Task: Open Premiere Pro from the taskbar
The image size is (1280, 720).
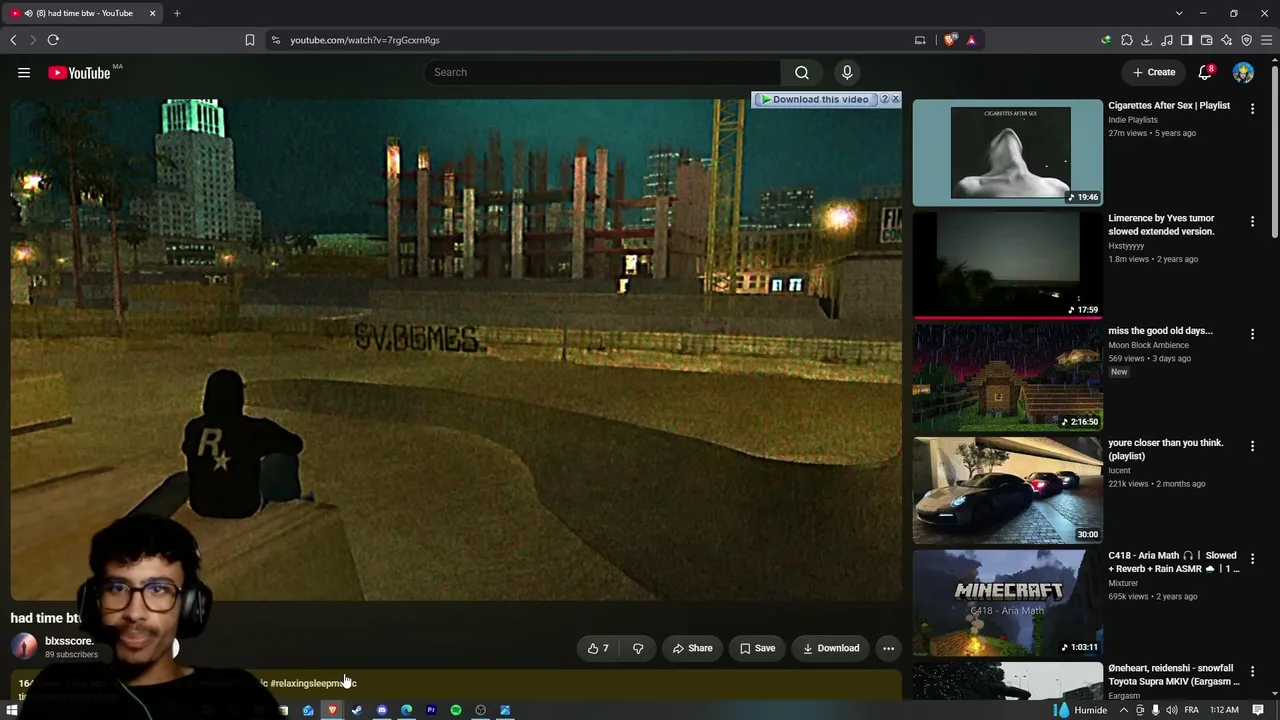Action: [x=431, y=710]
